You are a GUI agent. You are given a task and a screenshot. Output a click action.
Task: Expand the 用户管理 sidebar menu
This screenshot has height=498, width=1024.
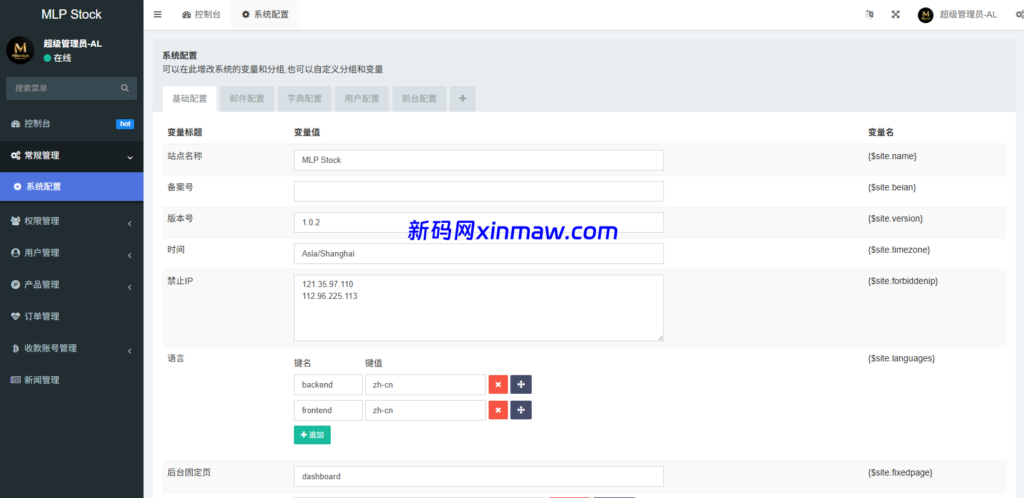click(72, 253)
